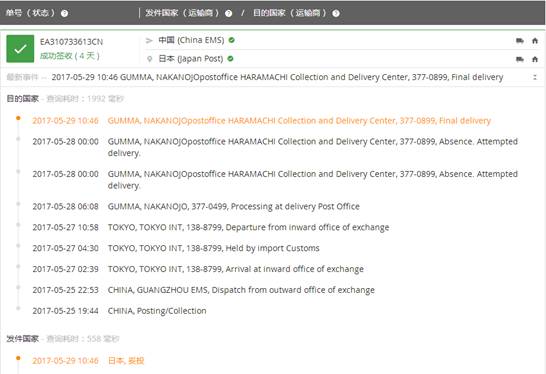Click the help icon next to 目的国家（运输商）

click(x=336, y=13)
